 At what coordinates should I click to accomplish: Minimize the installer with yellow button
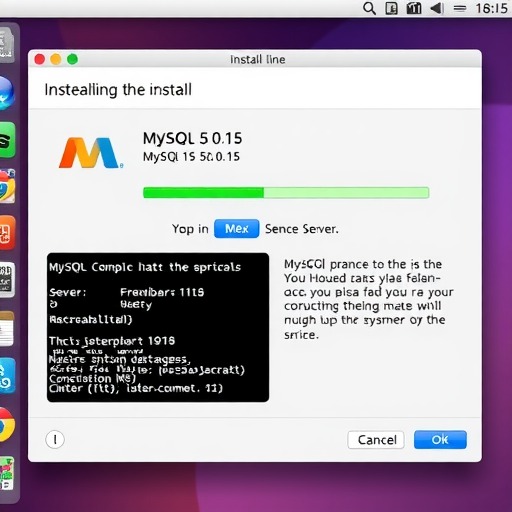pyautogui.click(x=56, y=59)
